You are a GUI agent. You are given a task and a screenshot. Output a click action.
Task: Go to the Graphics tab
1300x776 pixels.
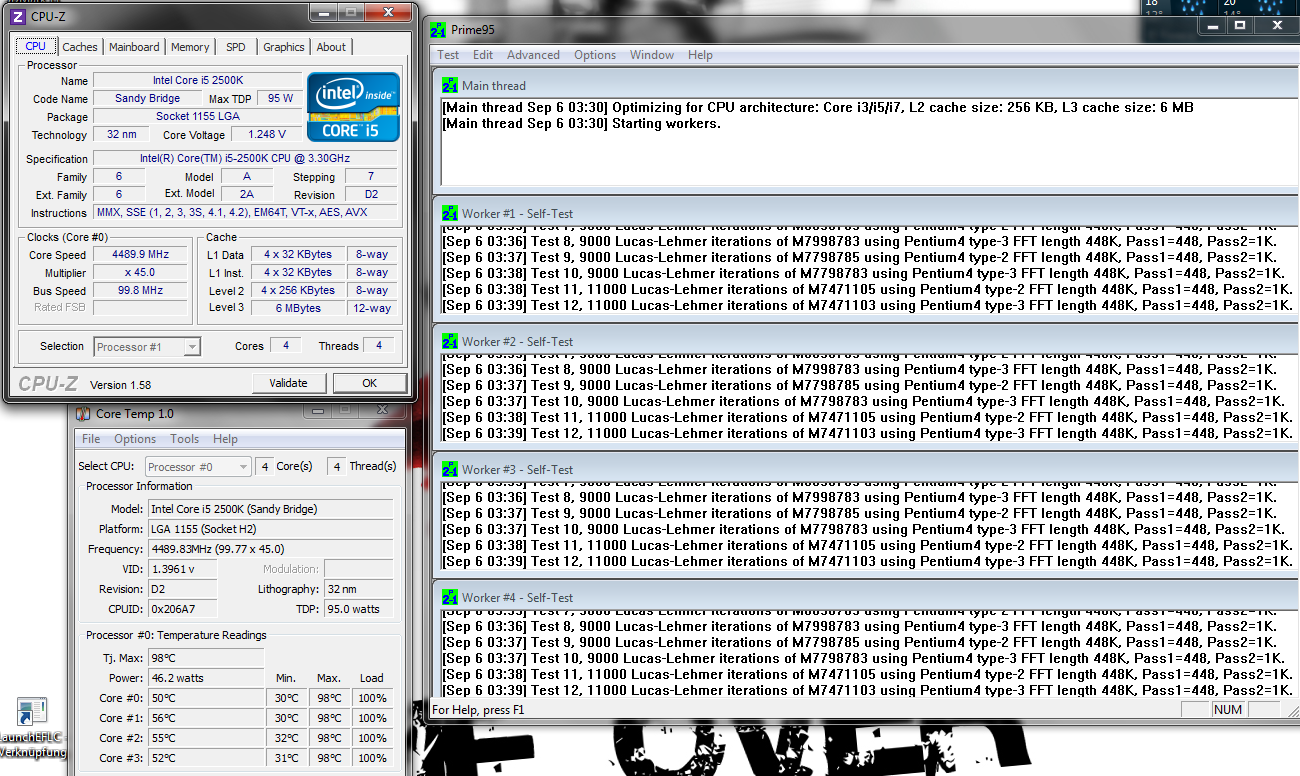coord(284,47)
